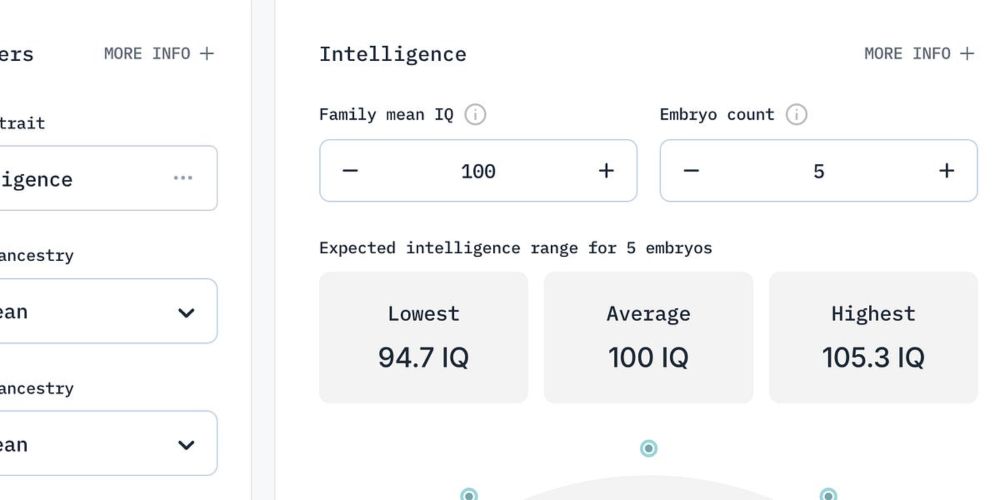Expand MORE INFO in the left sidebar panel
The width and height of the screenshot is (1000, 500).
point(159,54)
